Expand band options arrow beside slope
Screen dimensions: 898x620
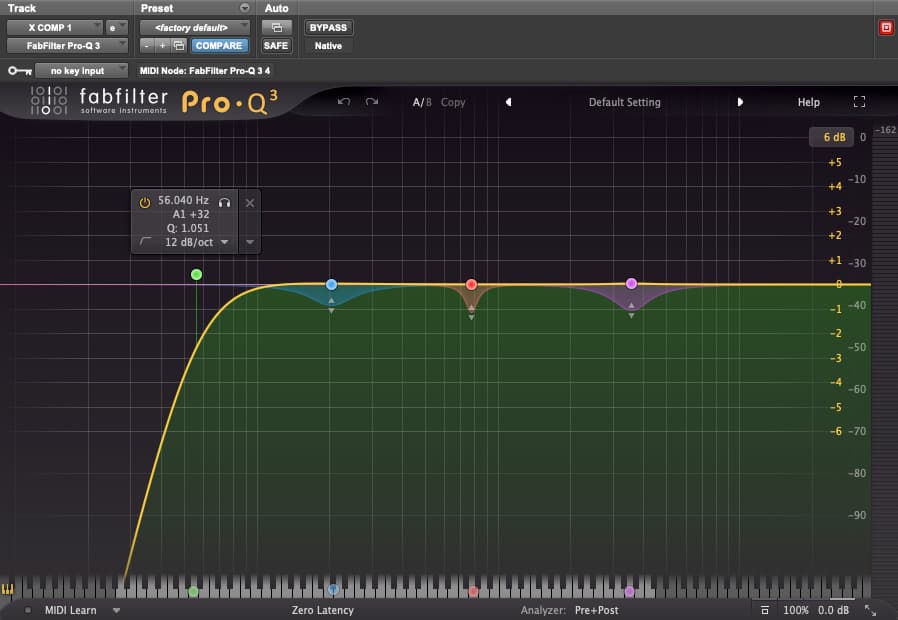(250, 242)
